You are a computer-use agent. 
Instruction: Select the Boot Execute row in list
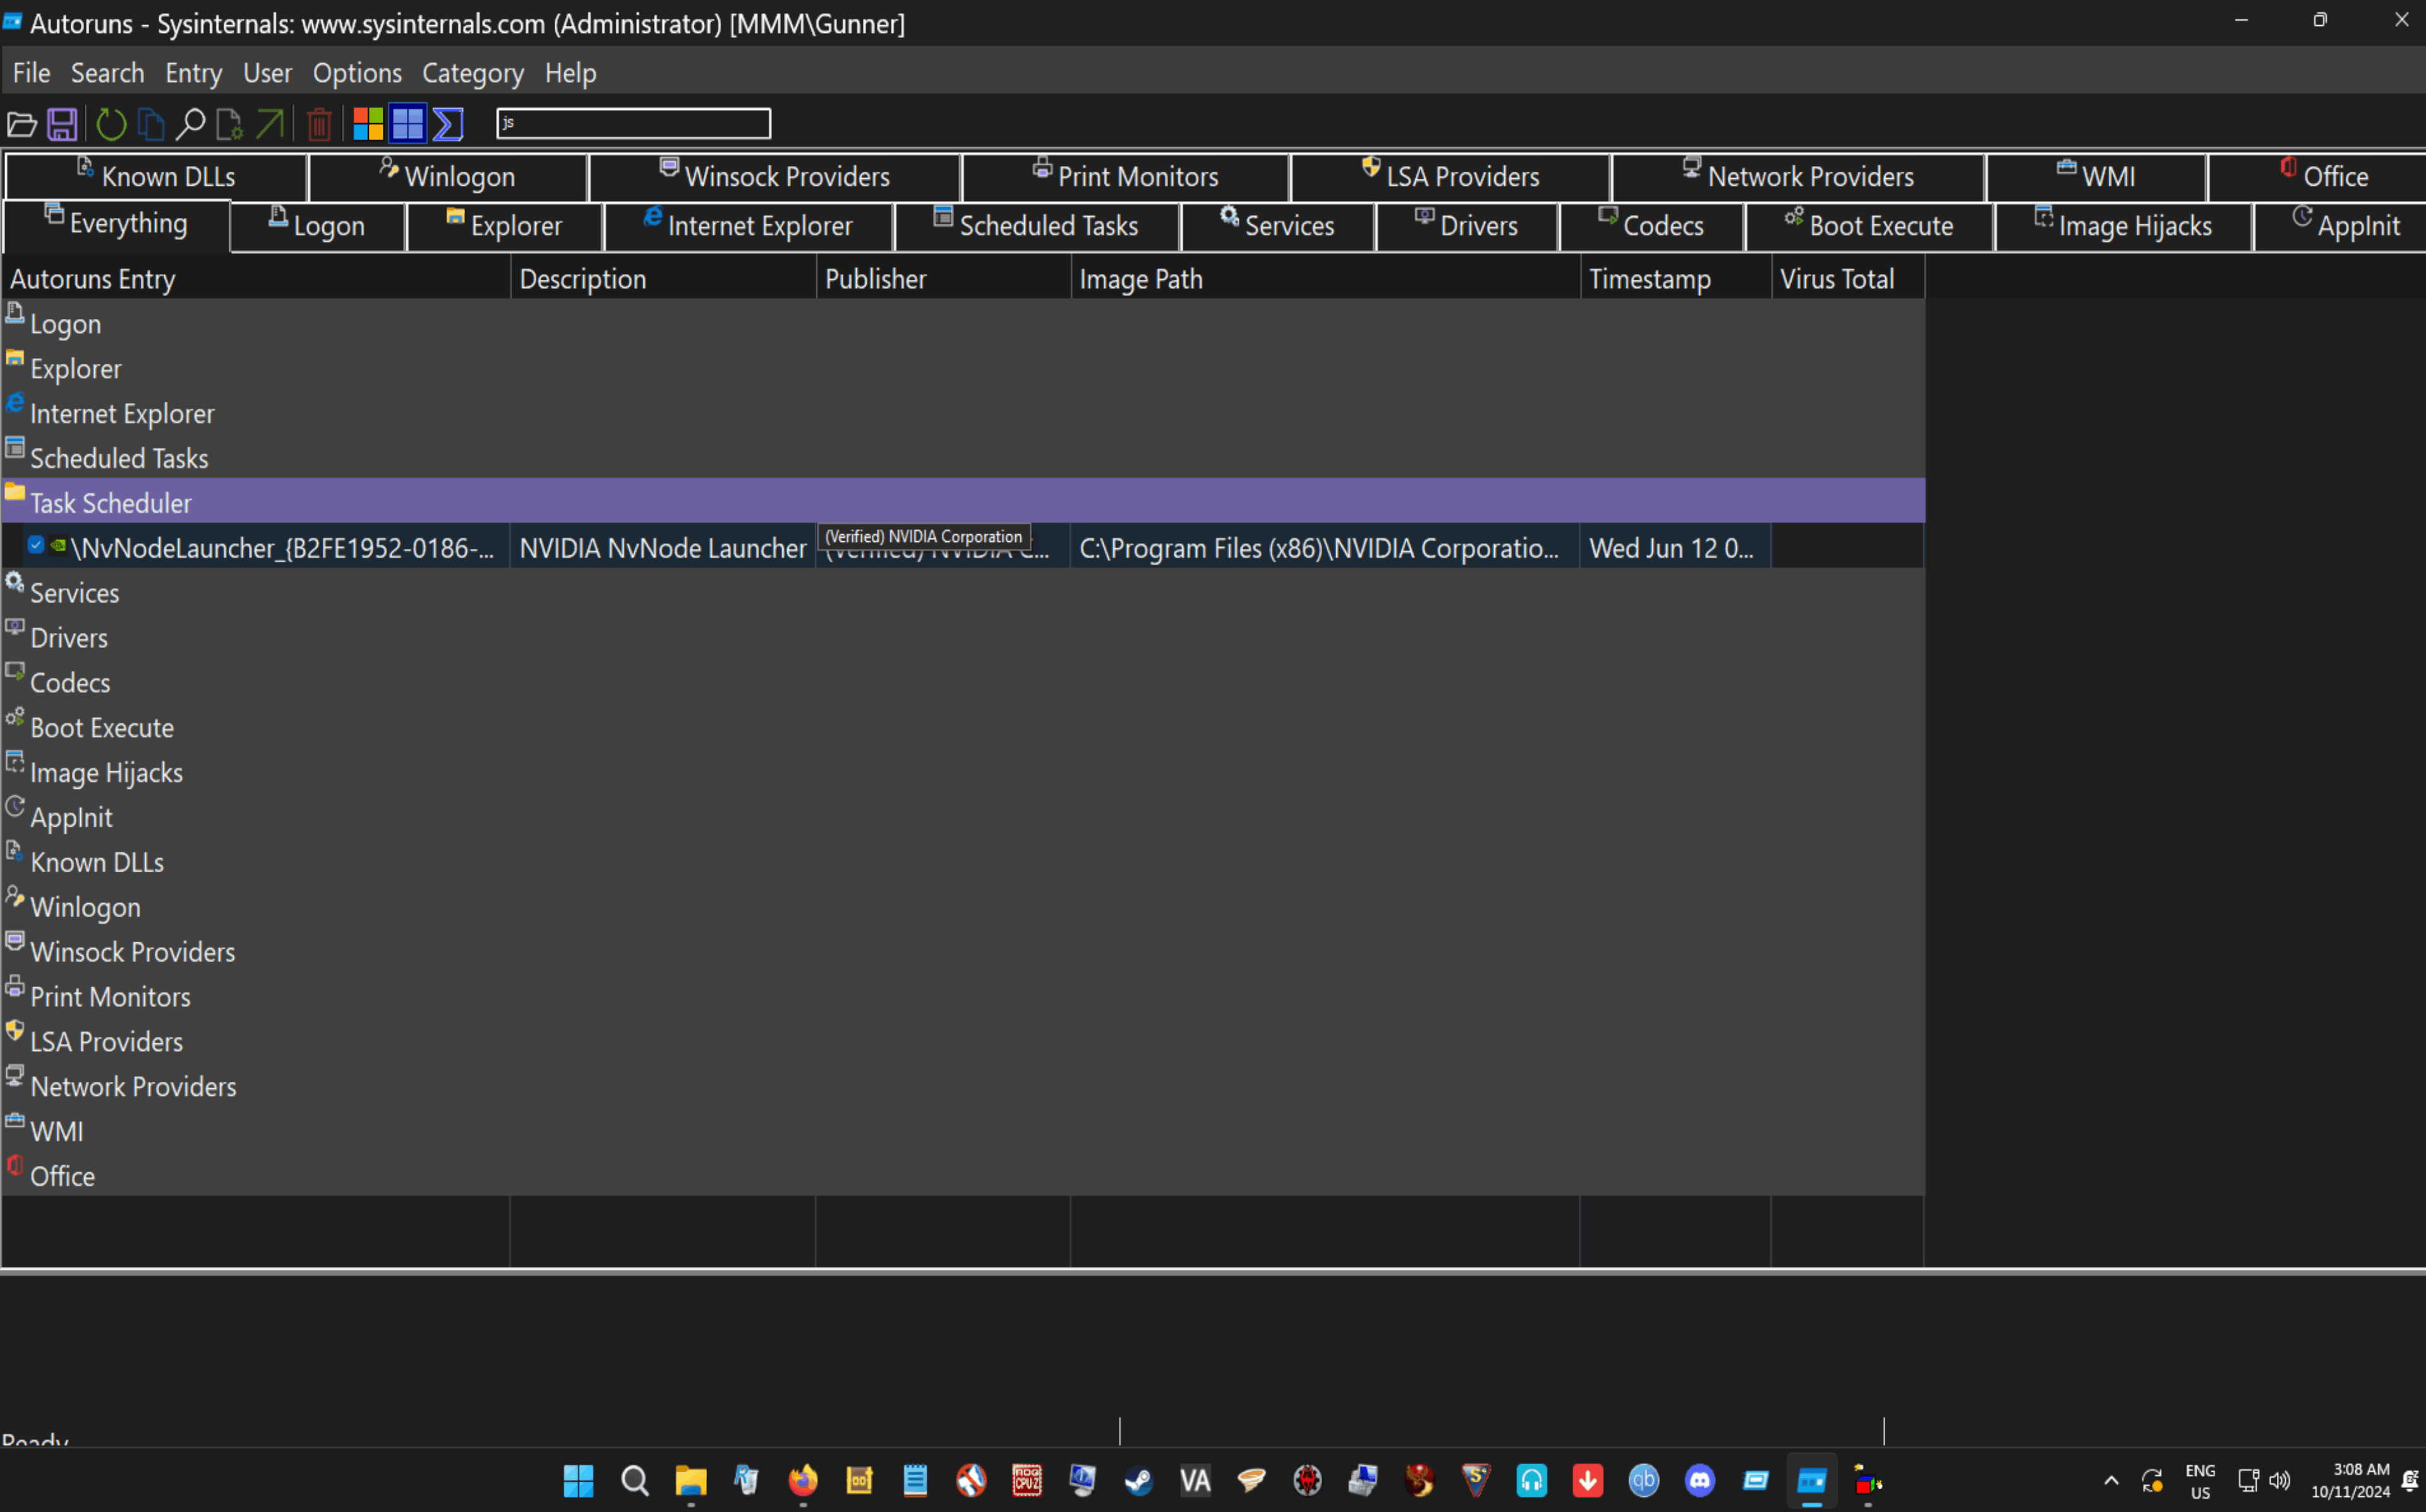pos(963,726)
